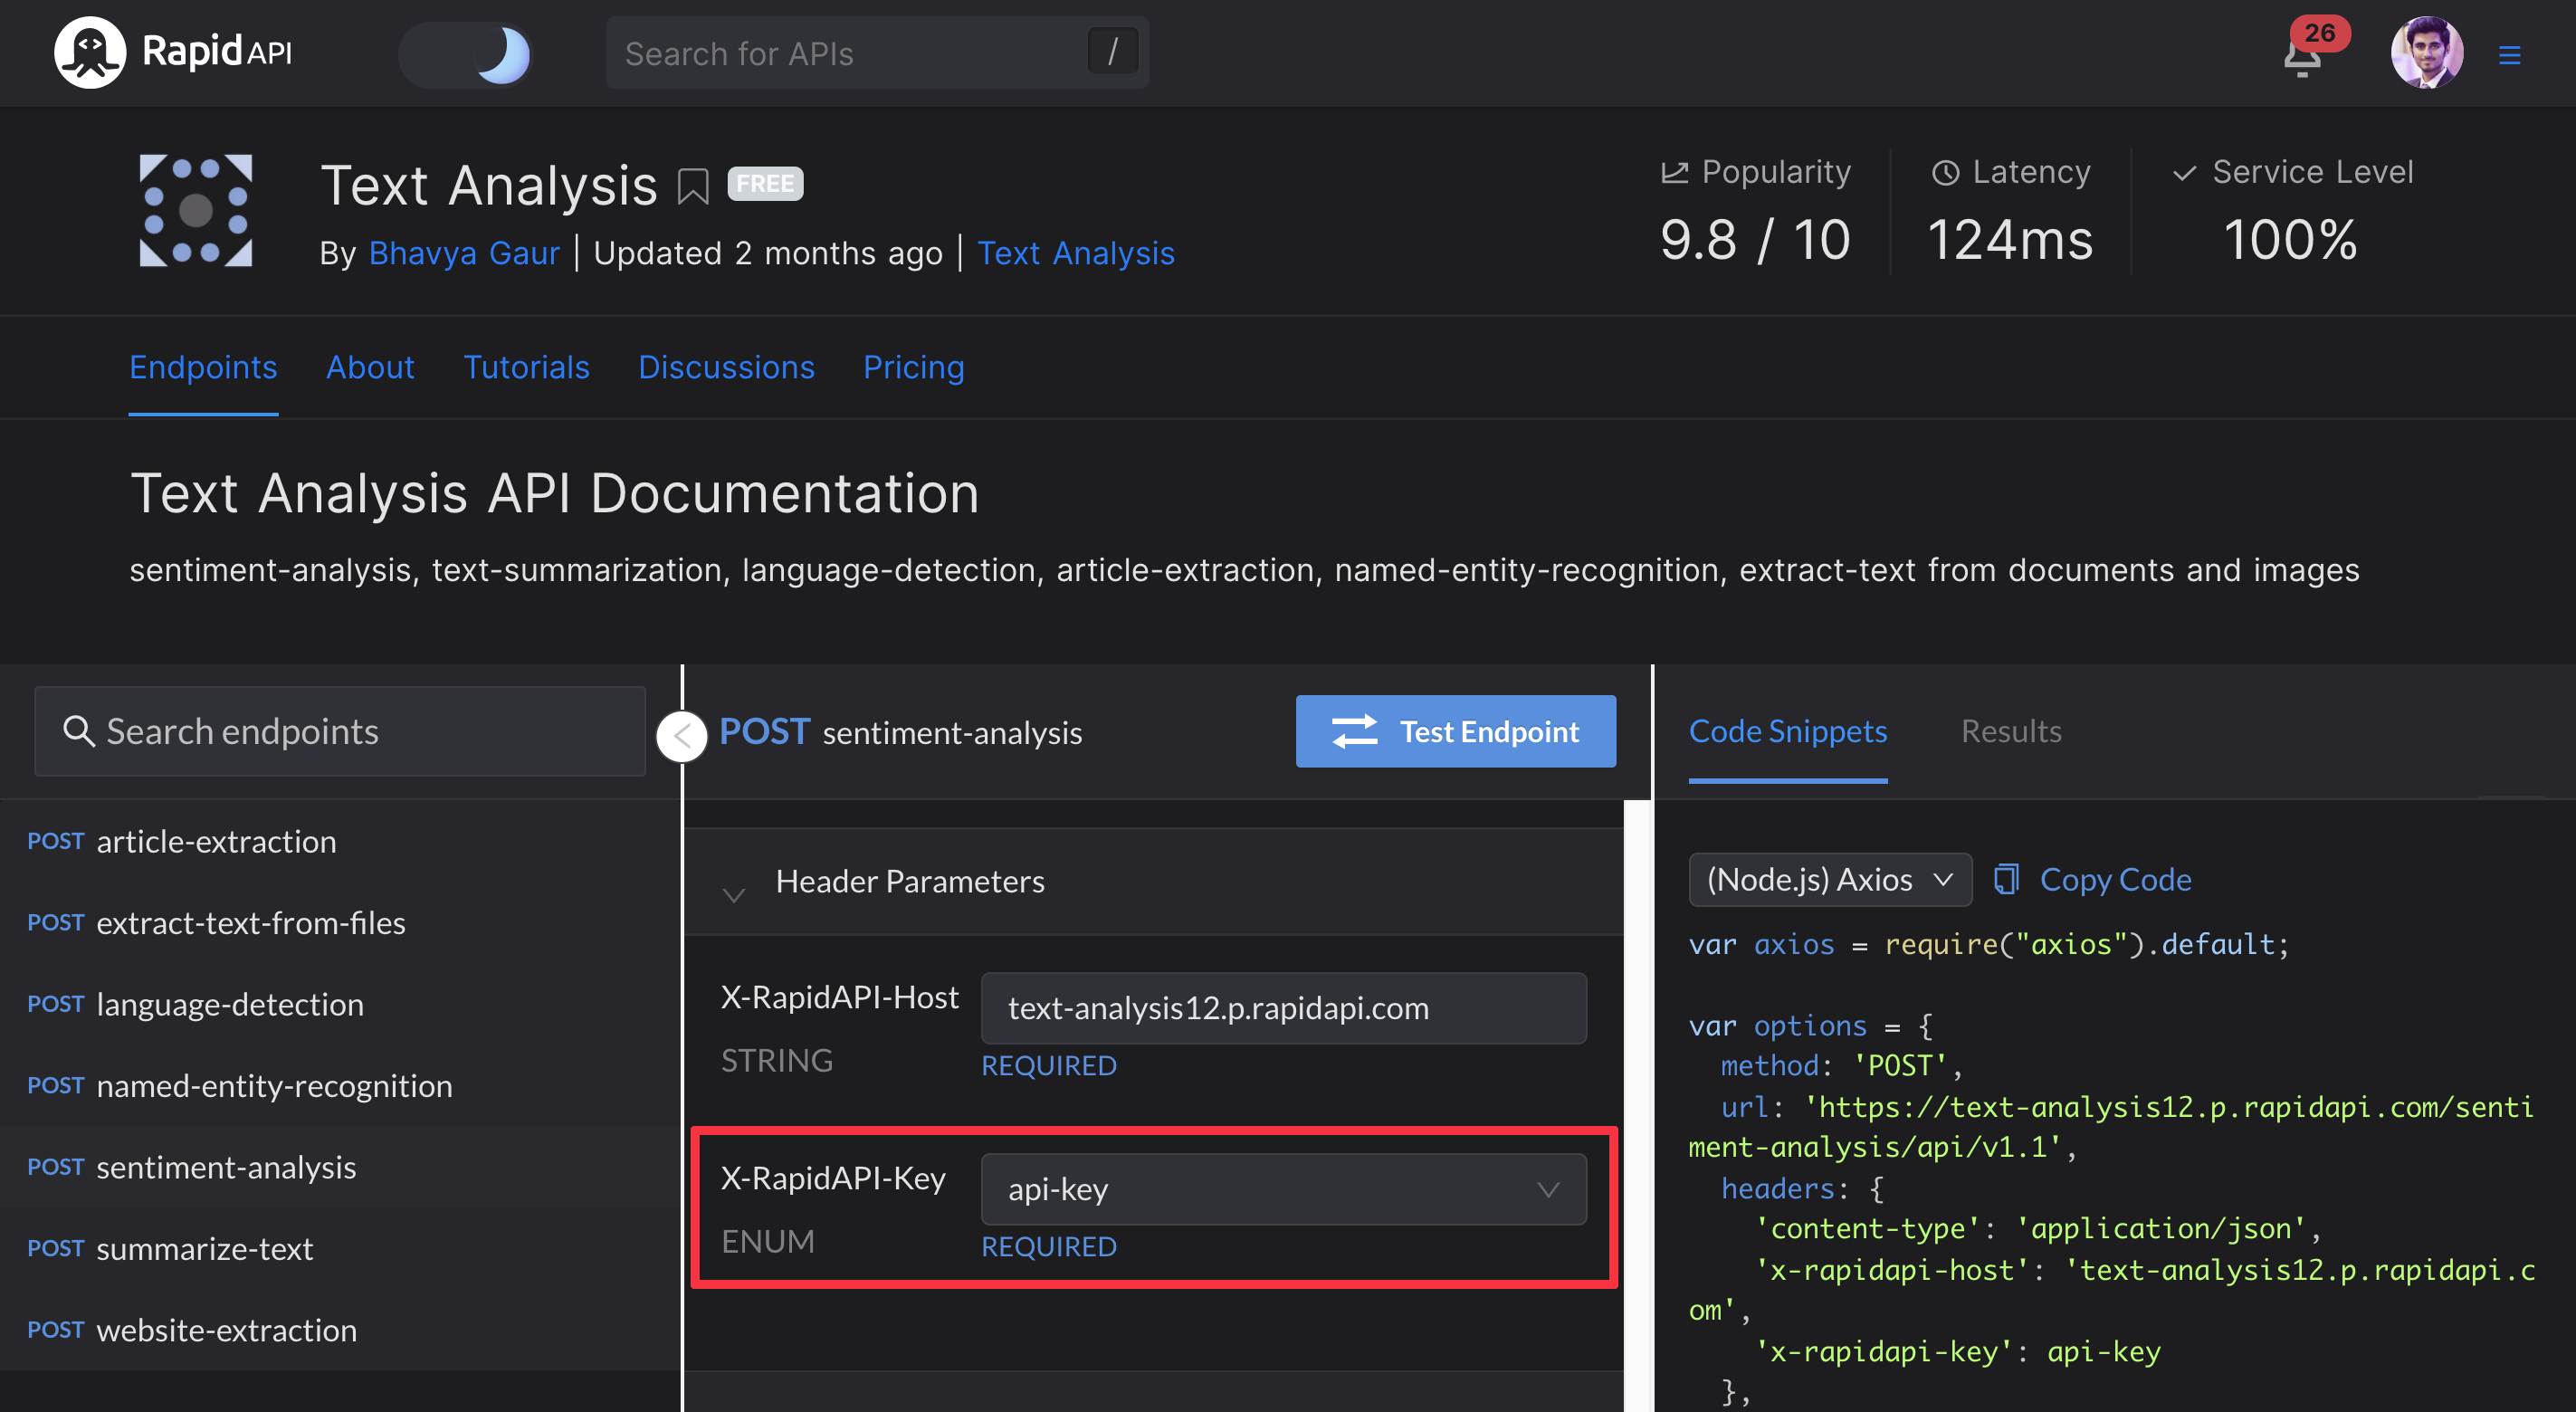Screen dimensions: 2576x1412
Task: Open the hamburger menu icon
Action: coord(2509,55)
